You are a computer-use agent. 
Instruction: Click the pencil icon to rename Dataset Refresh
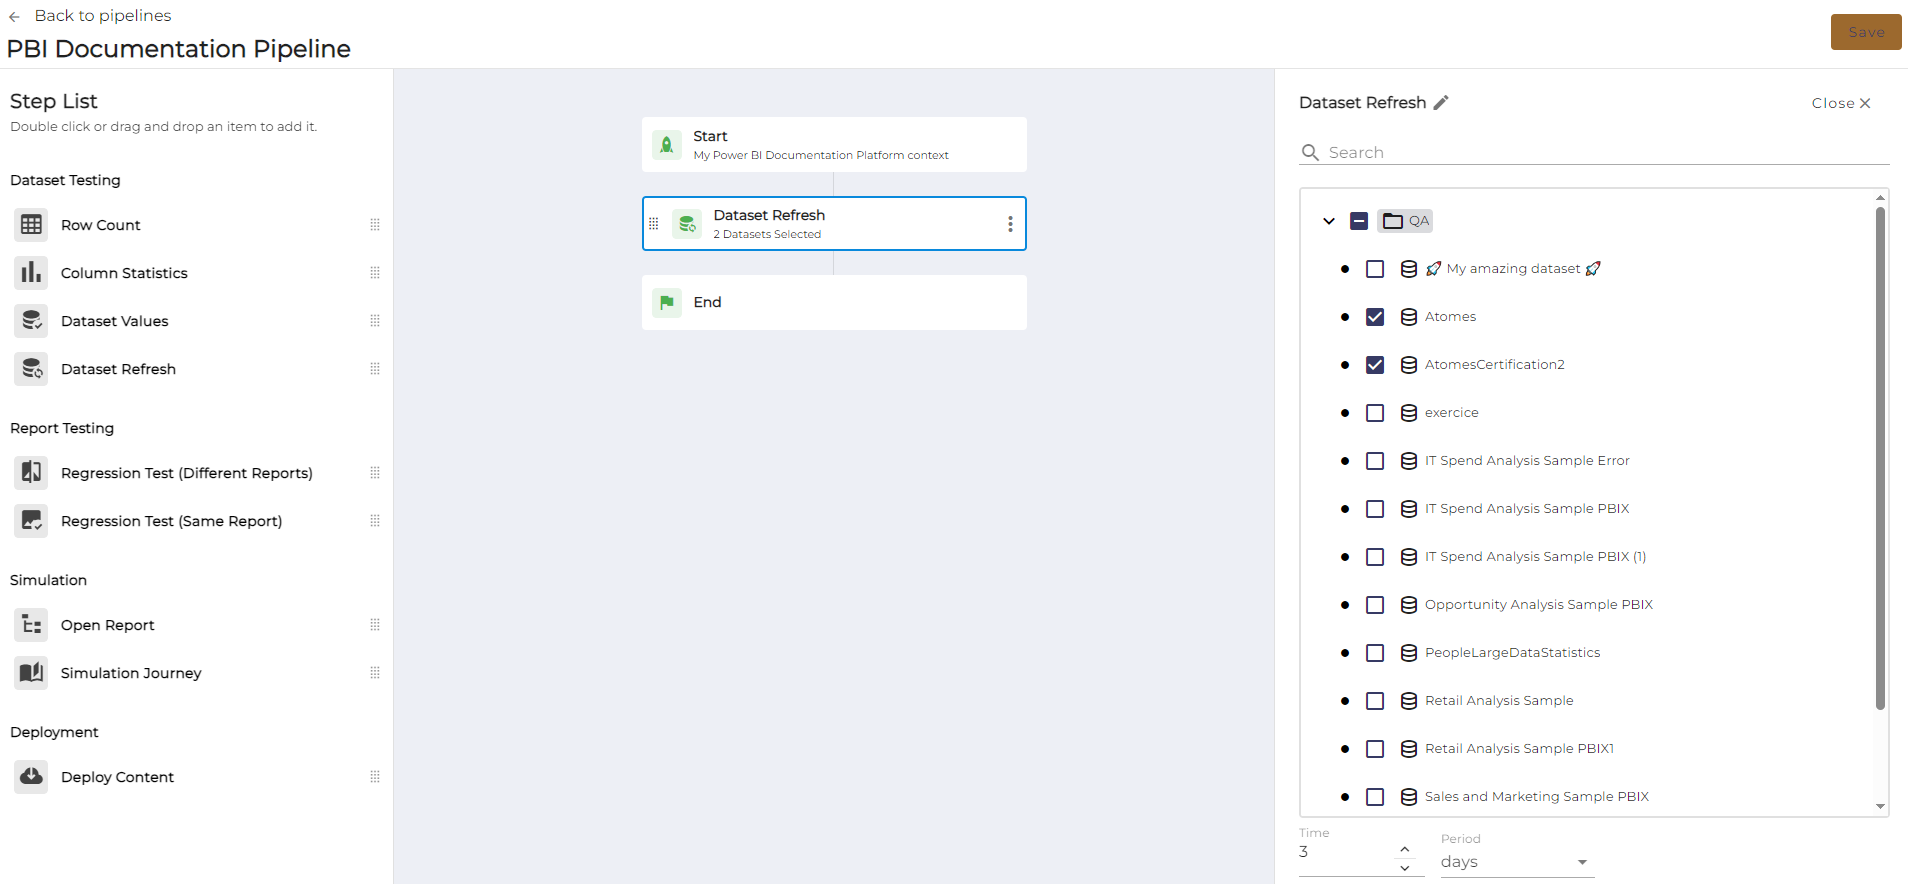(x=1441, y=102)
